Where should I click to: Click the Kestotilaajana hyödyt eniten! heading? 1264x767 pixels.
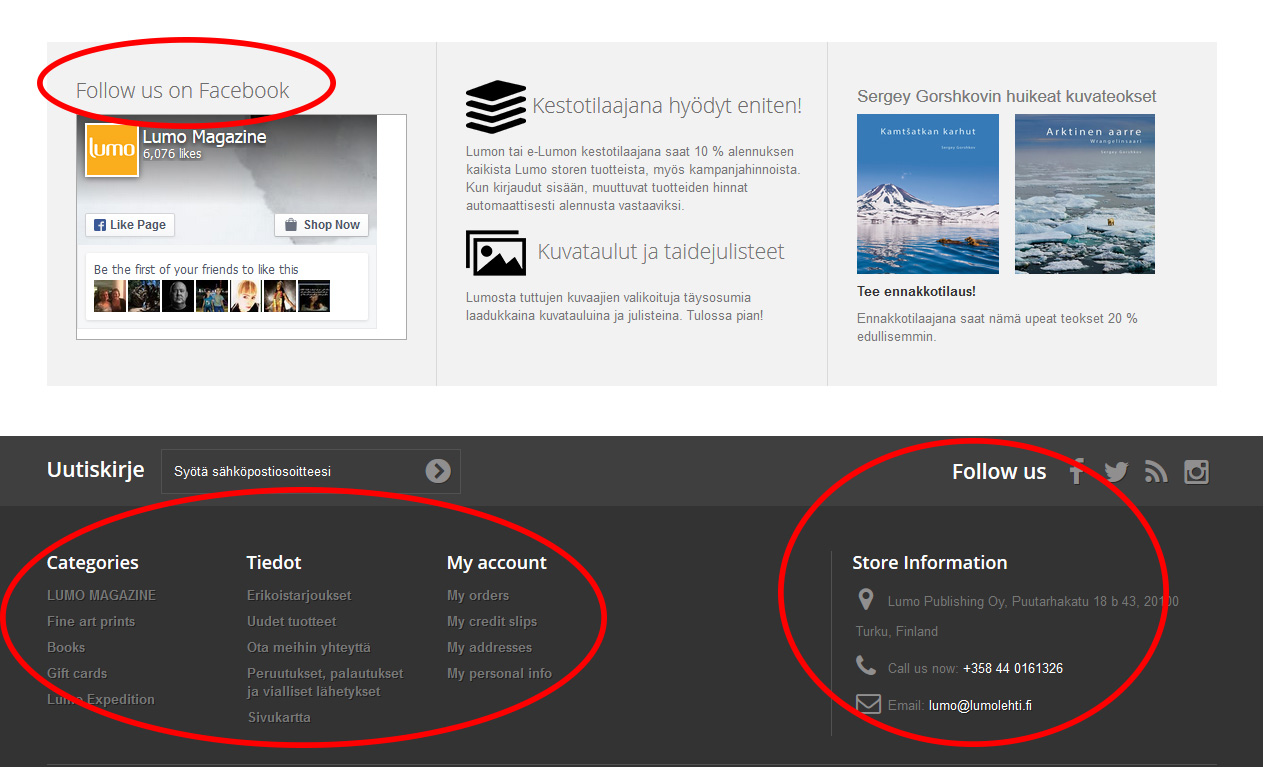click(x=667, y=106)
